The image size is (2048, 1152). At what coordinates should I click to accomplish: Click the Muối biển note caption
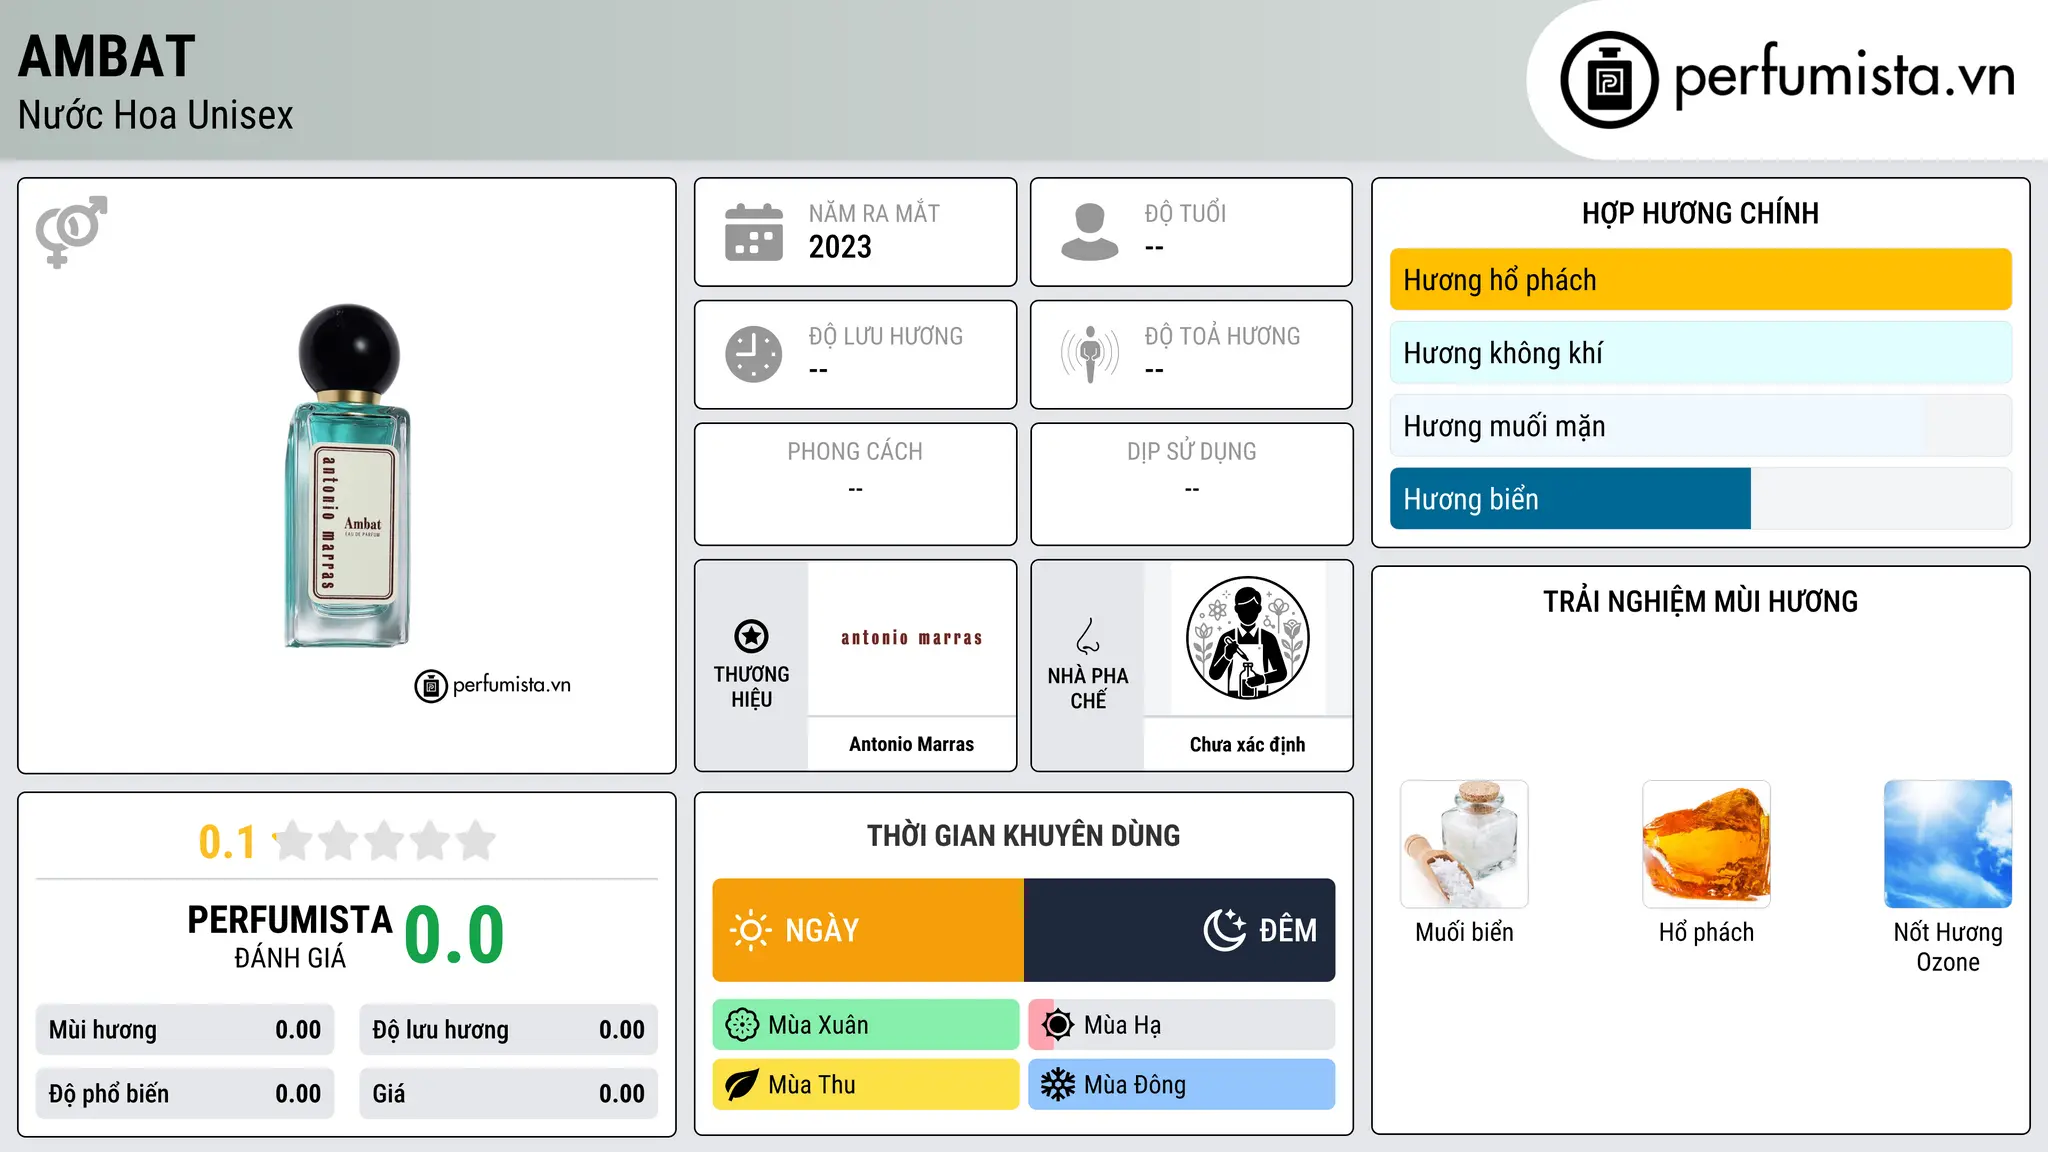click(x=1464, y=932)
